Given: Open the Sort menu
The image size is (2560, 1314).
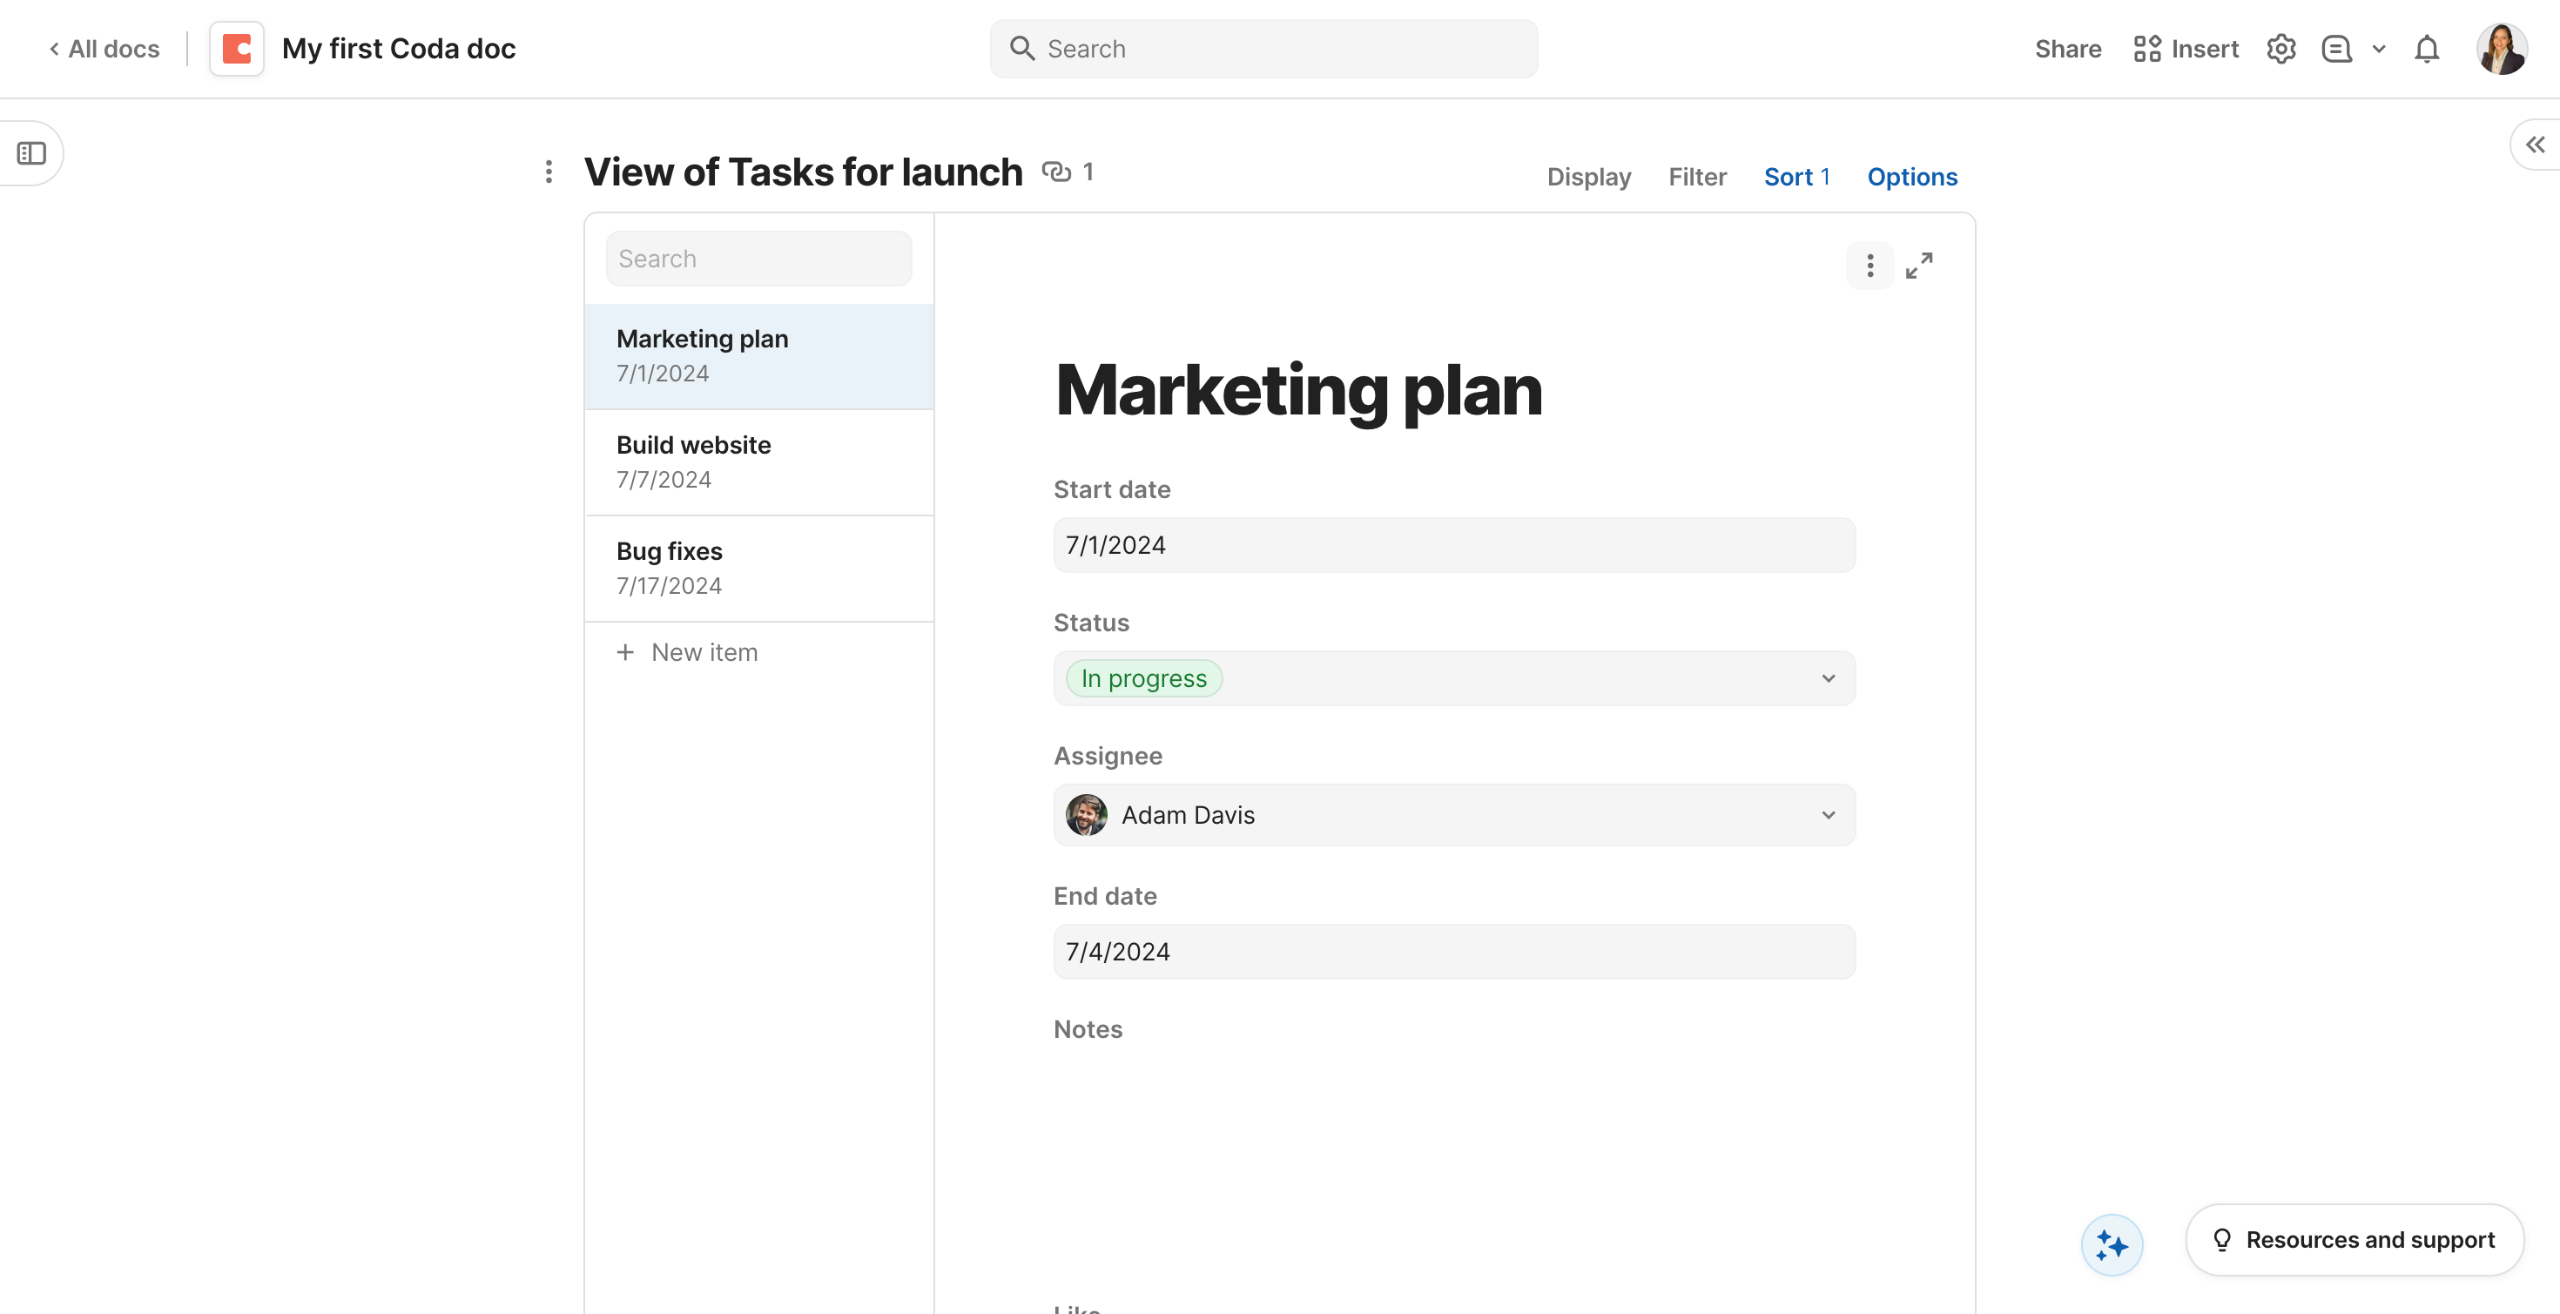Looking at the screenshot, I should point(1795,177).
